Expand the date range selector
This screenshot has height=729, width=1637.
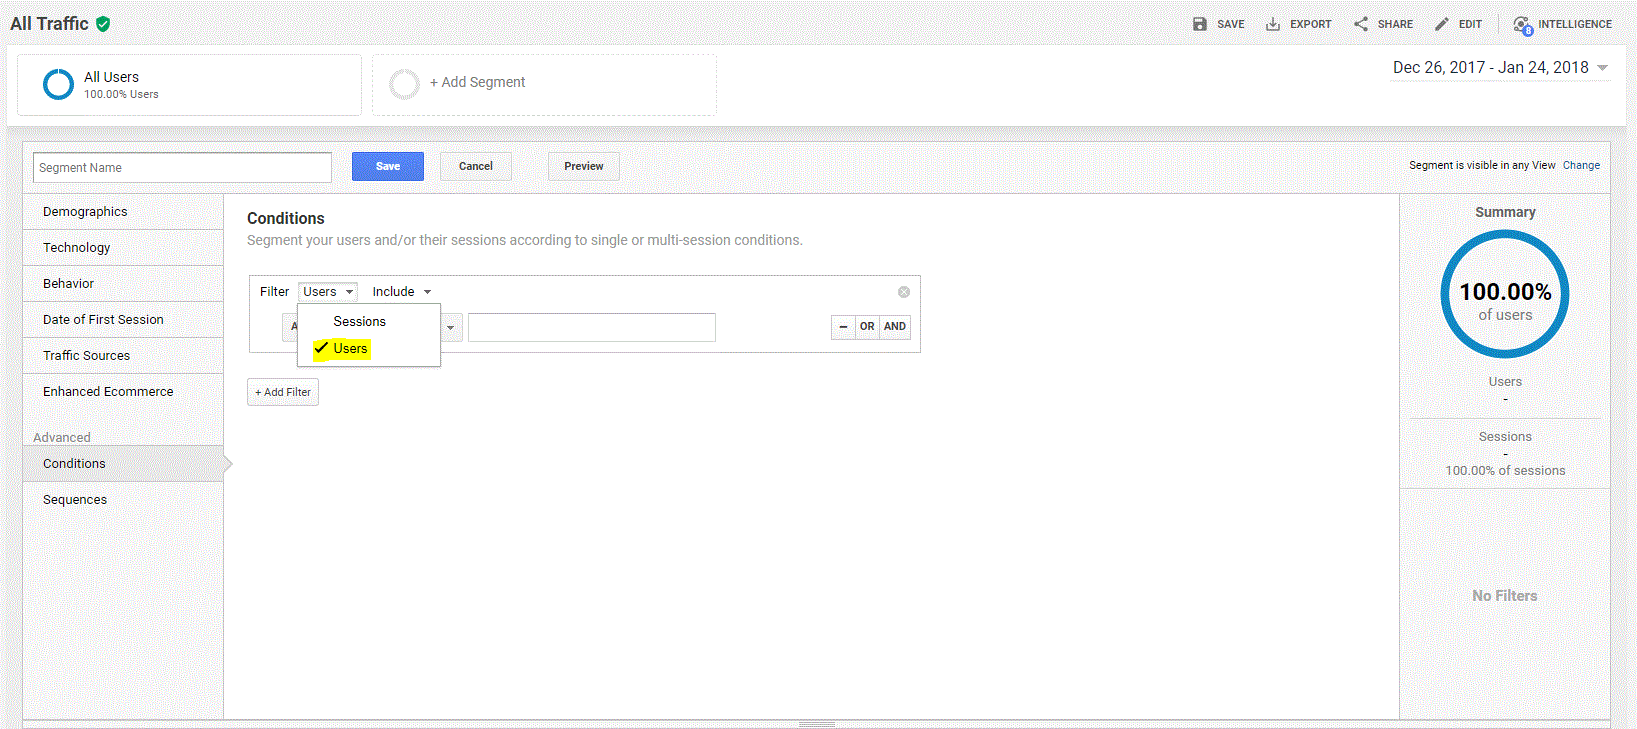[1602, 68]
